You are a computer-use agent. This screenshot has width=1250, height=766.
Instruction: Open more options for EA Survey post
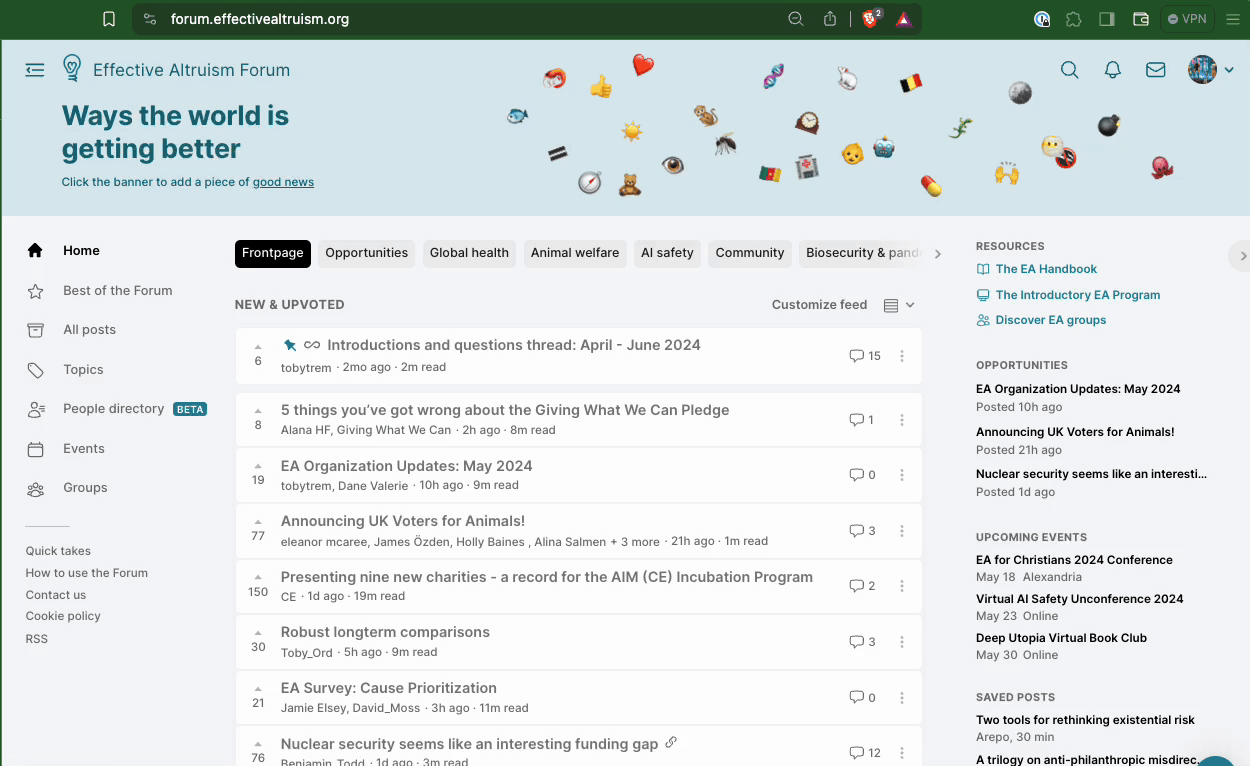coord(902,698)
